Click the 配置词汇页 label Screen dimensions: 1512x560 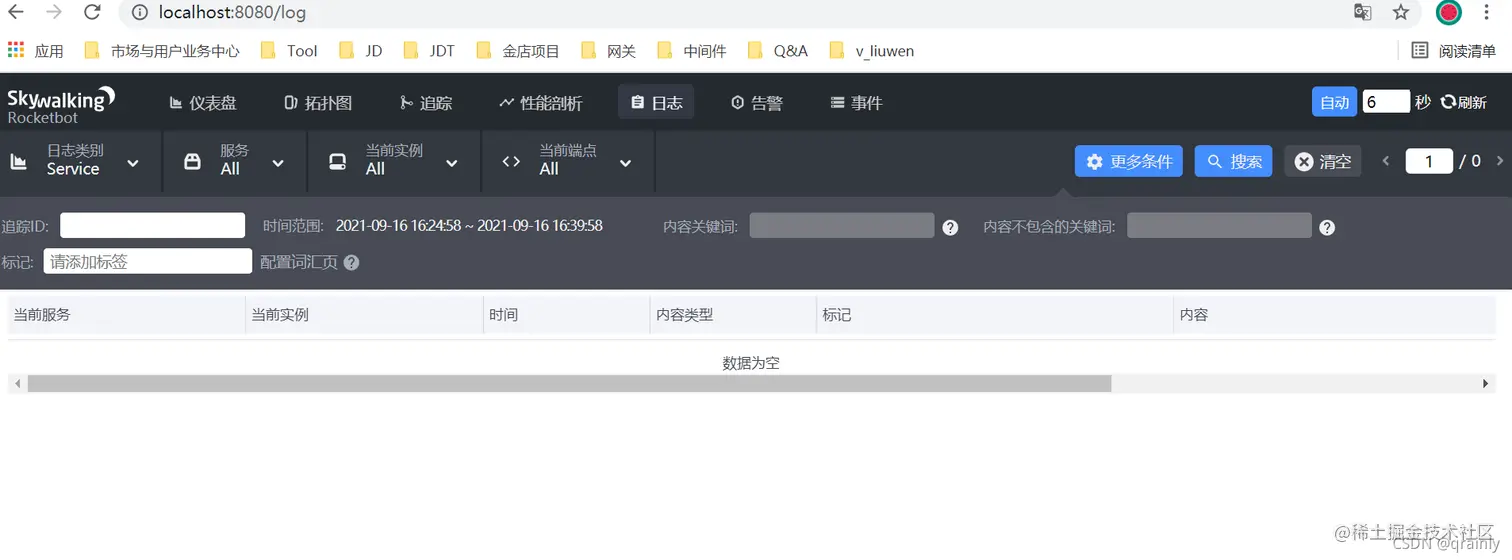coord(299,262)
